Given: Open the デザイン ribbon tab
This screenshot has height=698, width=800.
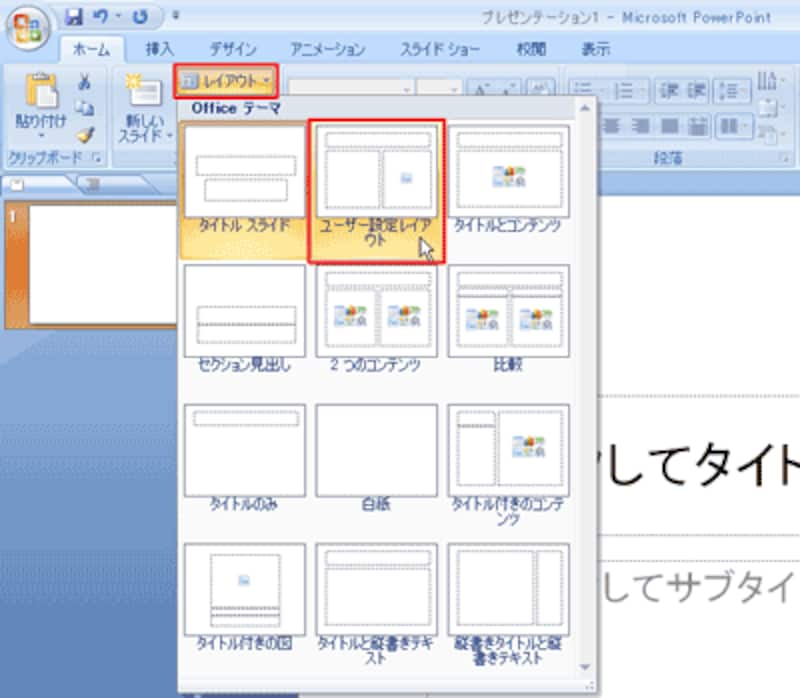Looking at the screenshot, I should point(232,49).
